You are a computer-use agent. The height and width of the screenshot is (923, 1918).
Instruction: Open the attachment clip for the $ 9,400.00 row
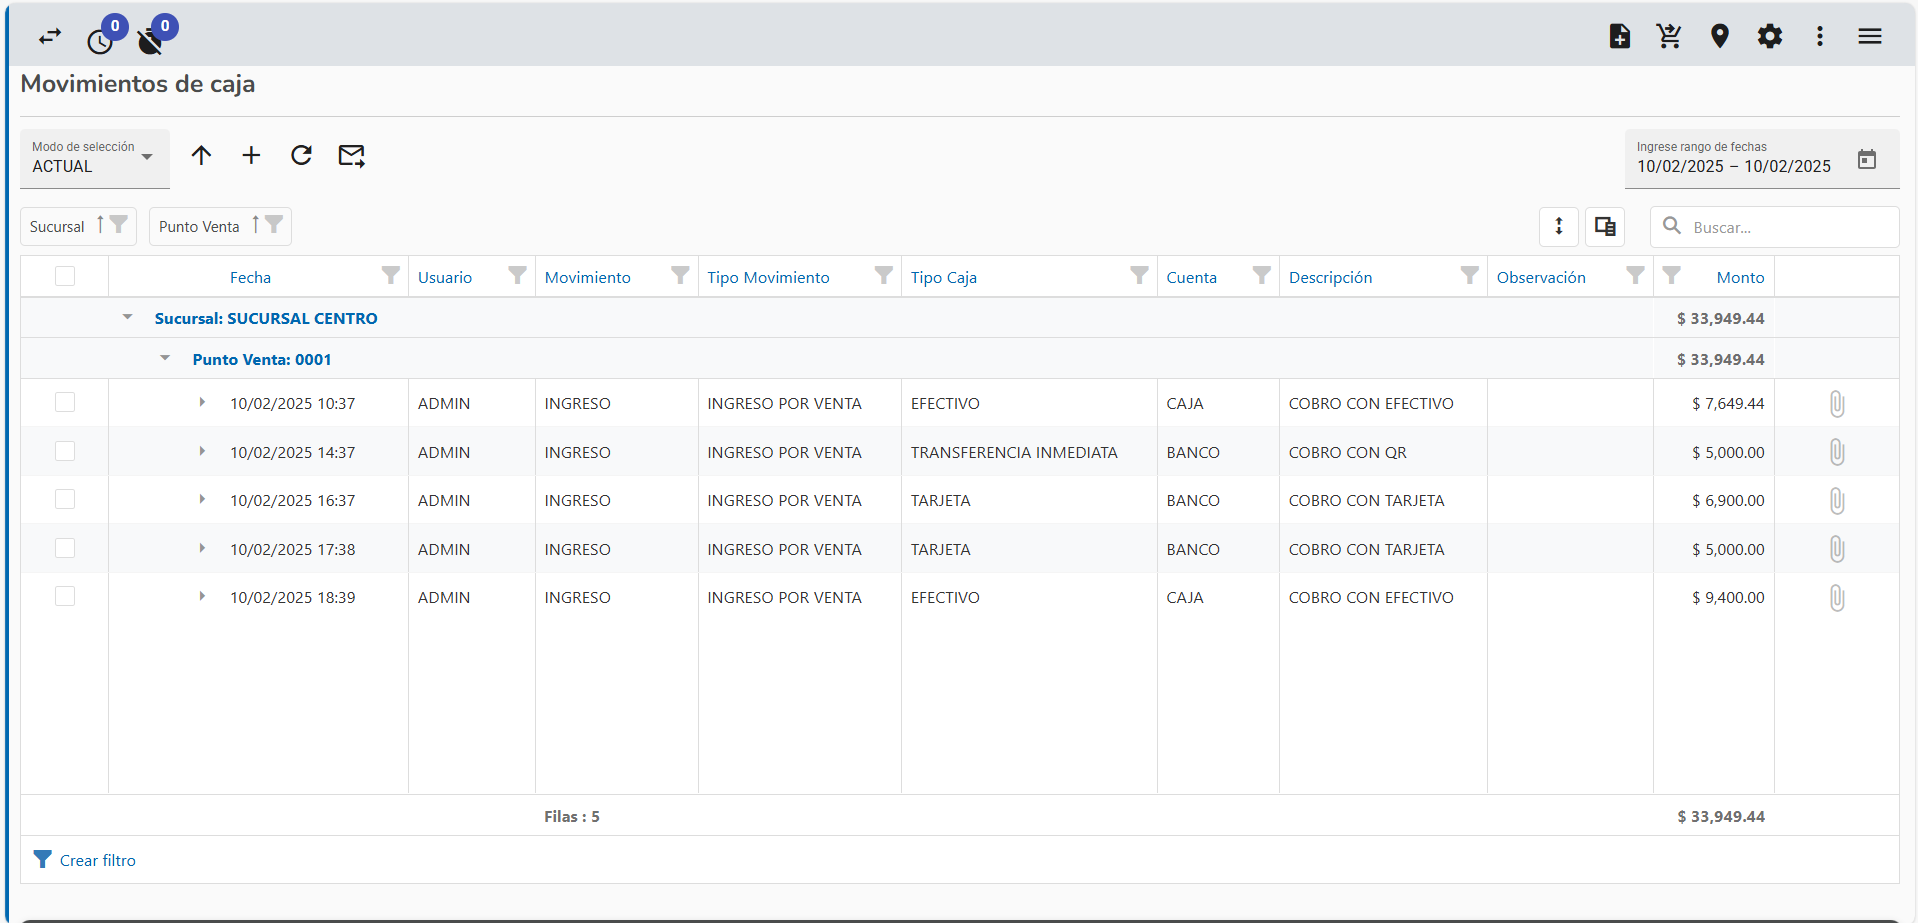point(1837,598)
